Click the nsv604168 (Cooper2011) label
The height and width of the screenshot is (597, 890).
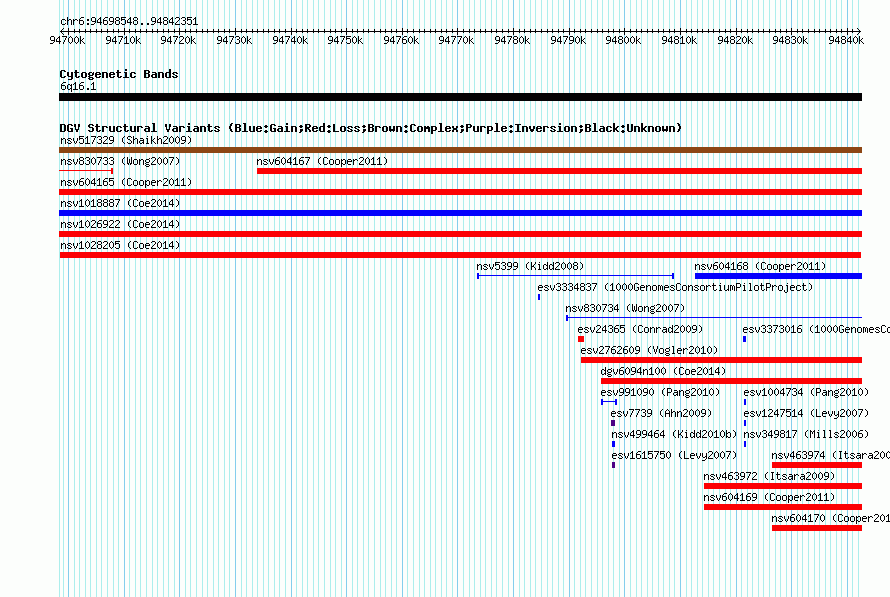point(760,266)
